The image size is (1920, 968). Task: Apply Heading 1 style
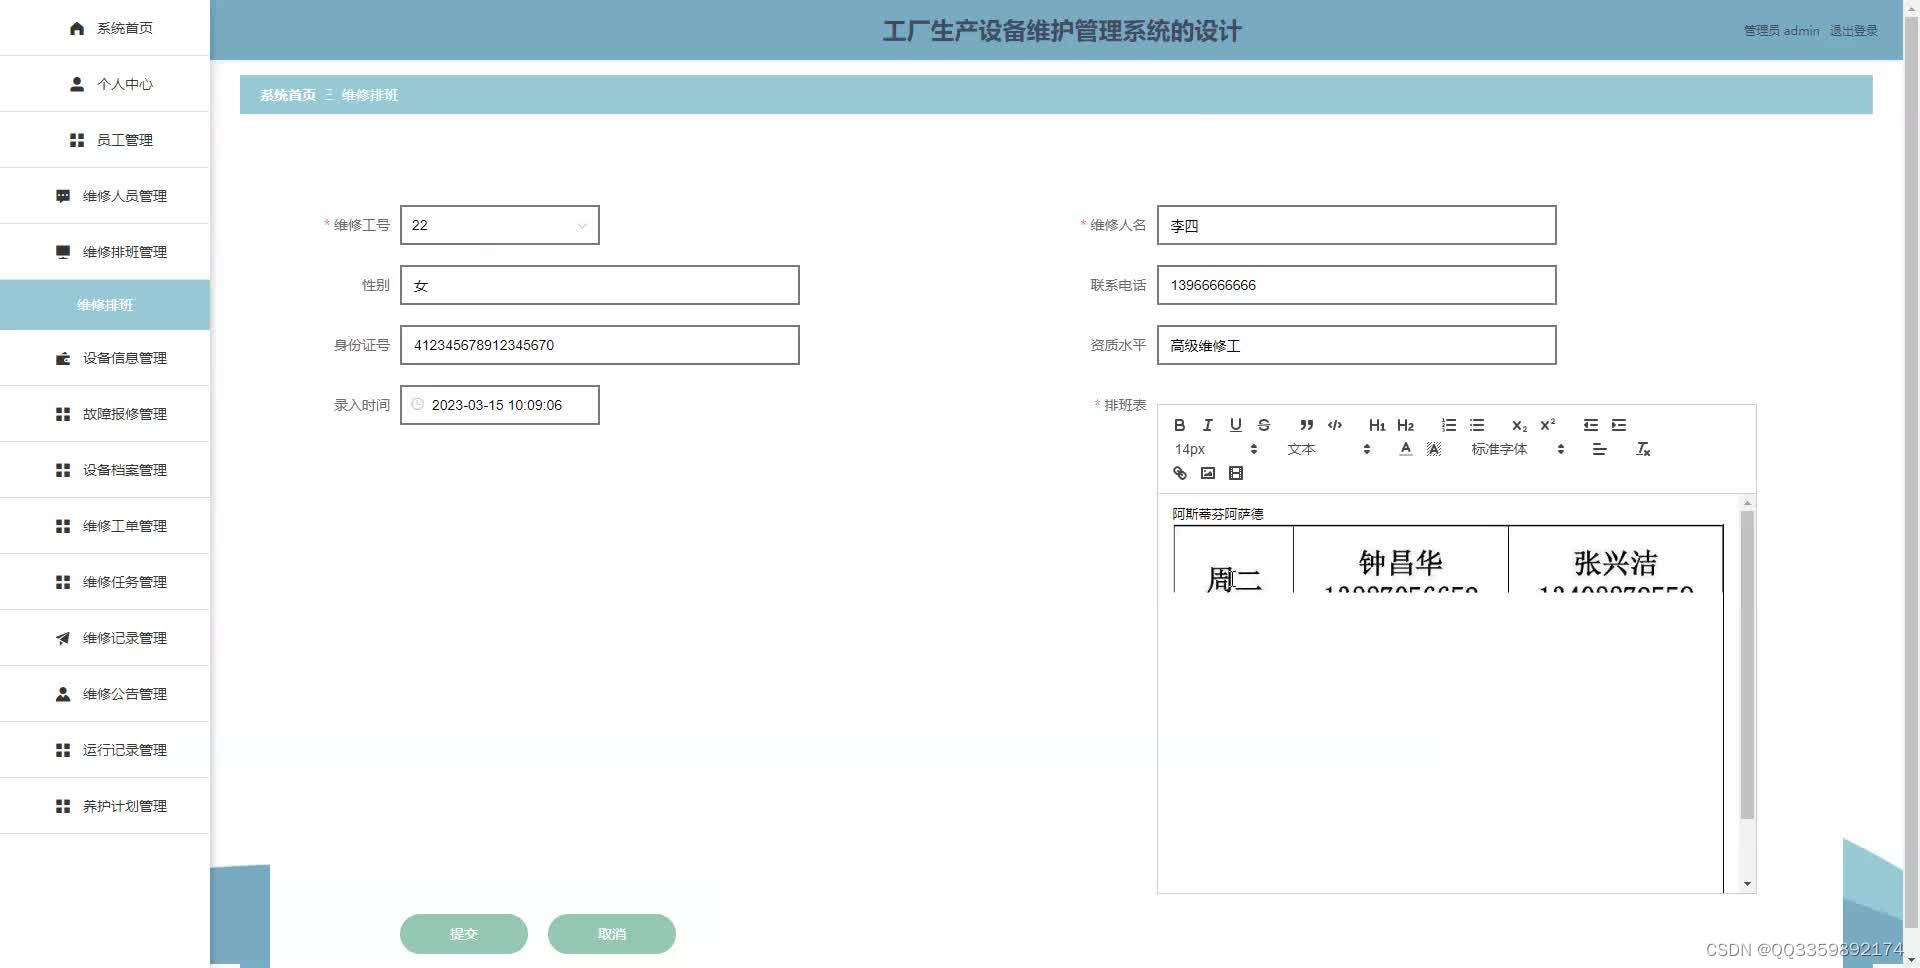click(1377, 425)
